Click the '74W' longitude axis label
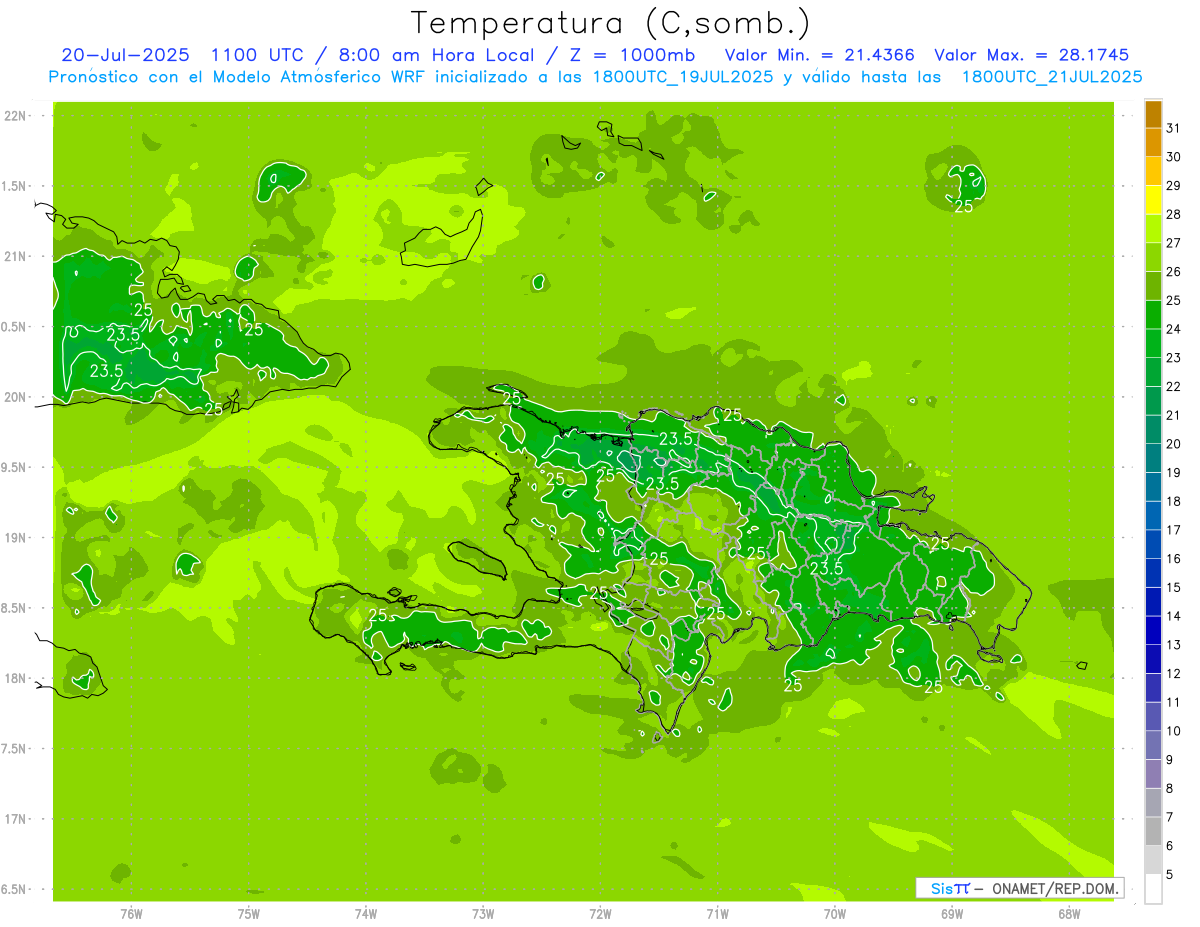 click(x=365, y=914)
